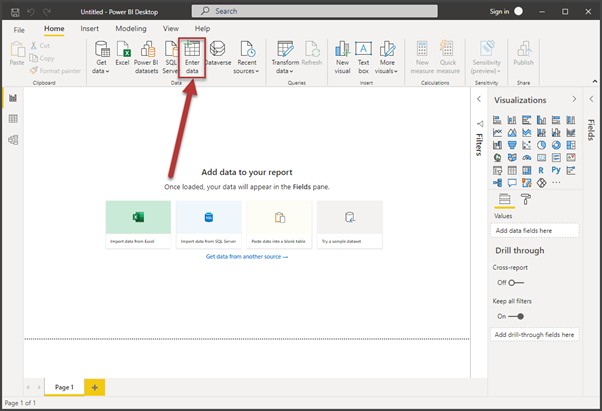Select the Pie chart visualization
Viewport: 602px width, 411px height.
click(x=541, y=145)
